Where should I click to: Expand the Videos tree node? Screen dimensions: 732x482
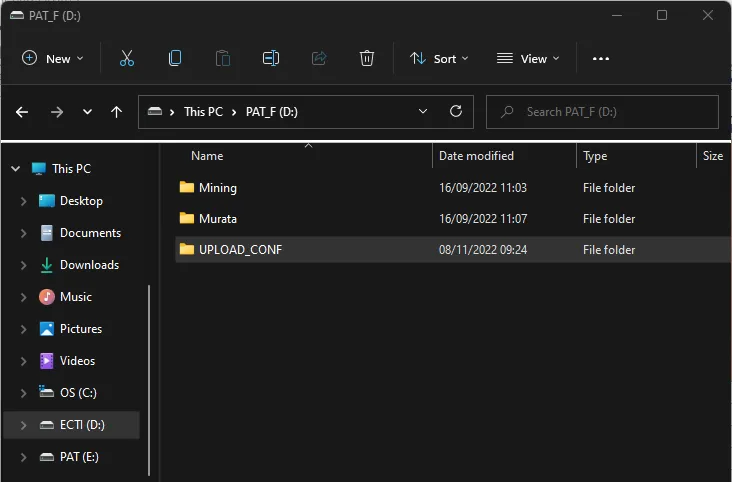coord(23,361)
